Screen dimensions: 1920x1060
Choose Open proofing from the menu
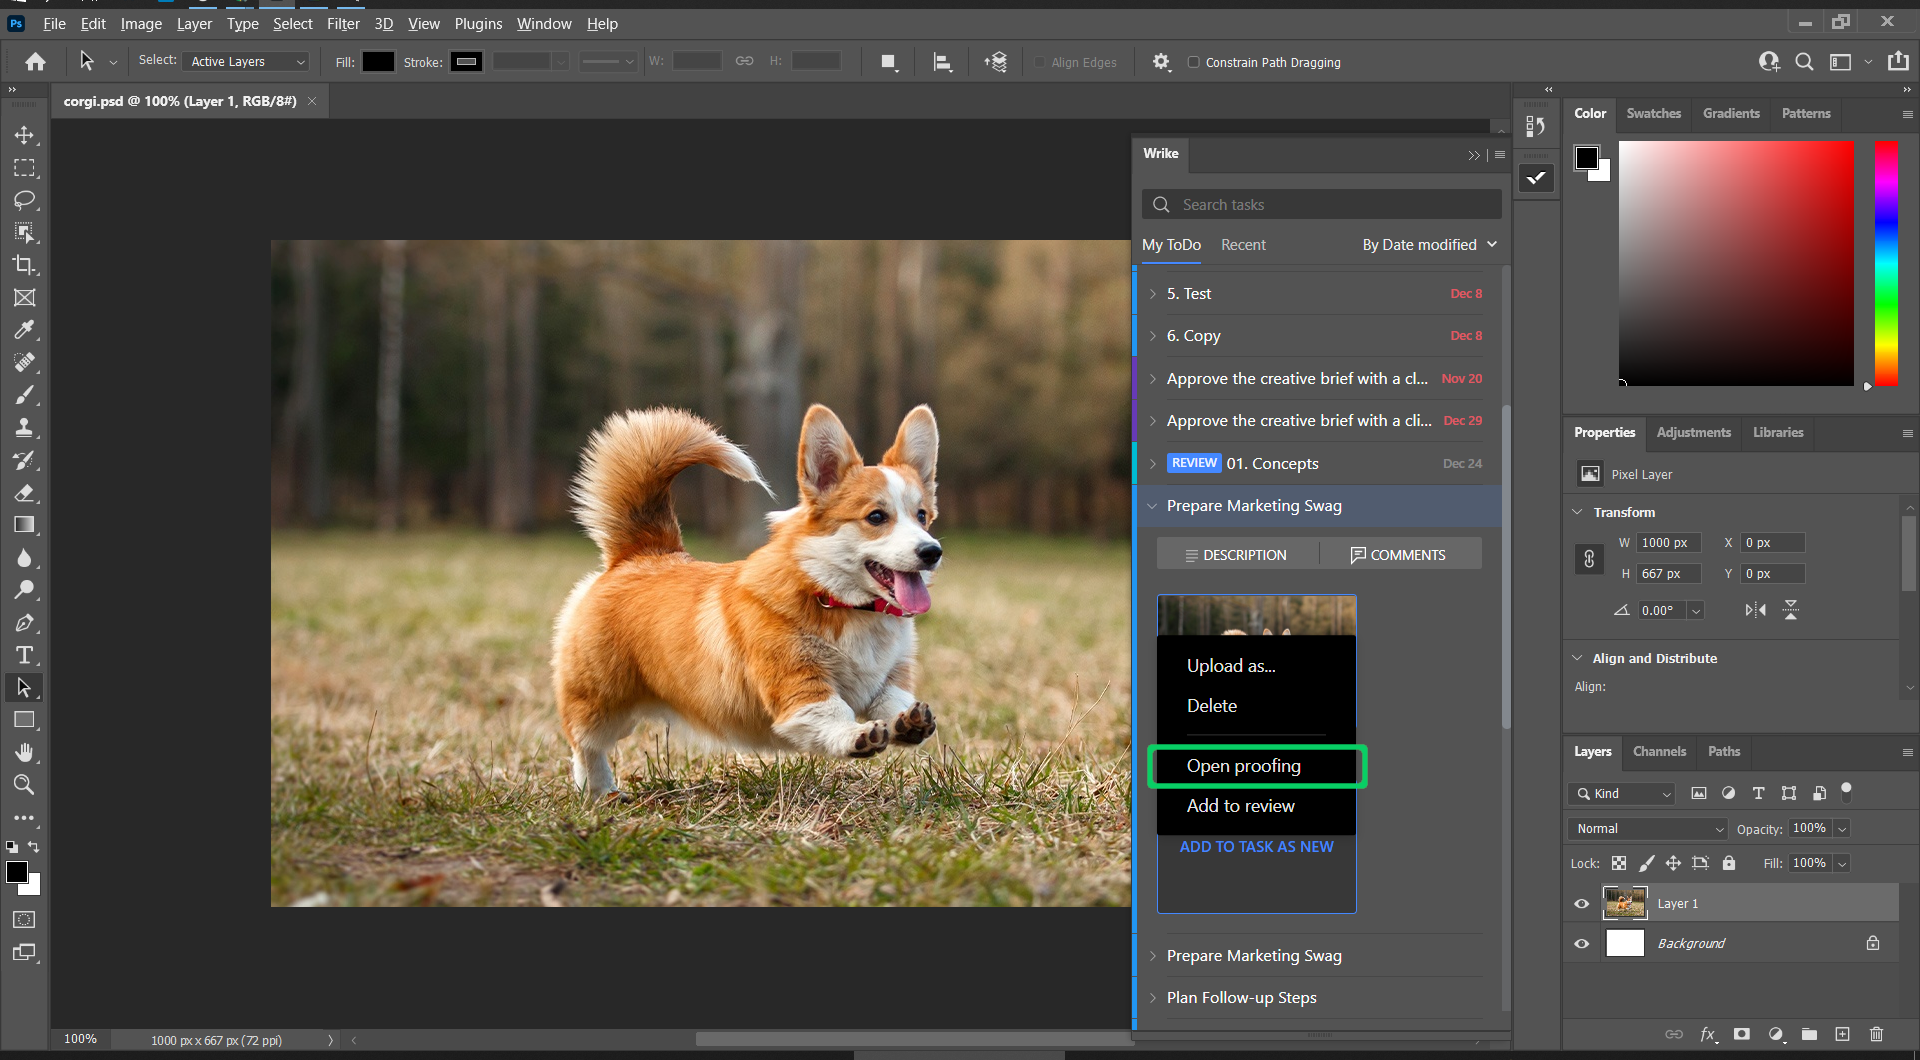1244,766
